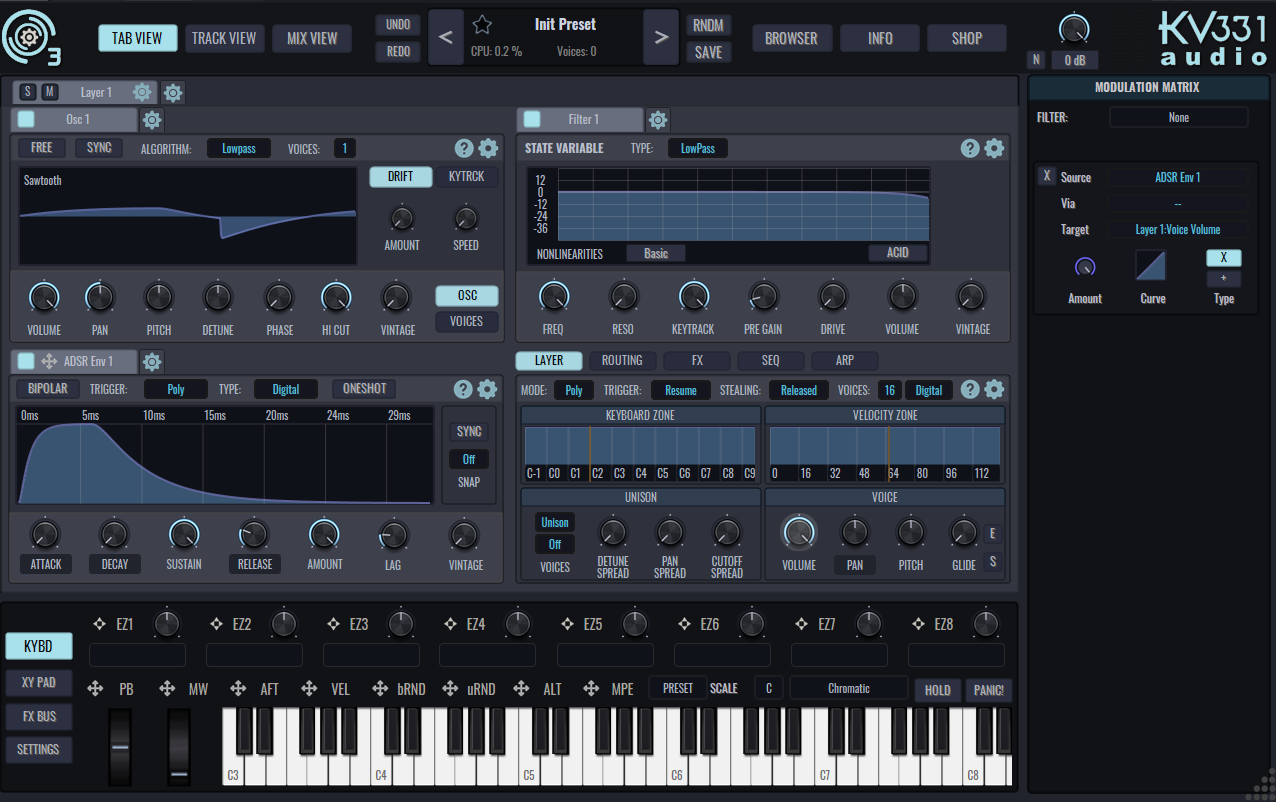Click the Filter 1 help question-mark icon
The height and width of the screenshot is (802, 1276).
click(x=969, y=148)
